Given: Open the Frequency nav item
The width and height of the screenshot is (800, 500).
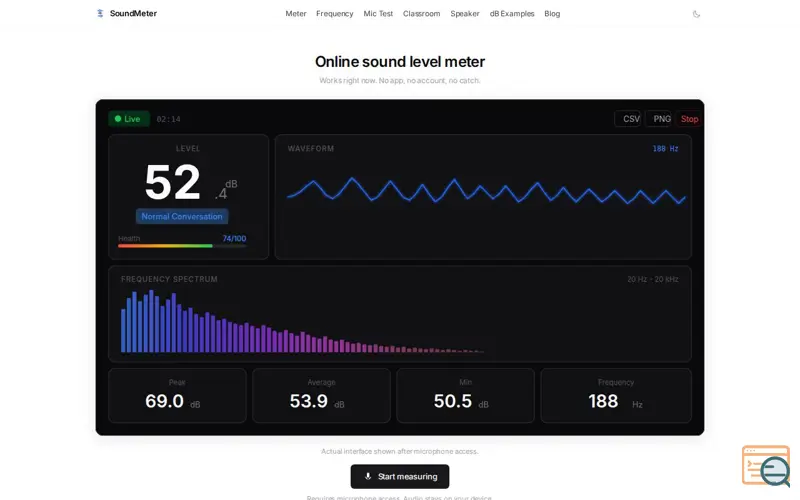Looking at the screenshot, I should [335, 14].
